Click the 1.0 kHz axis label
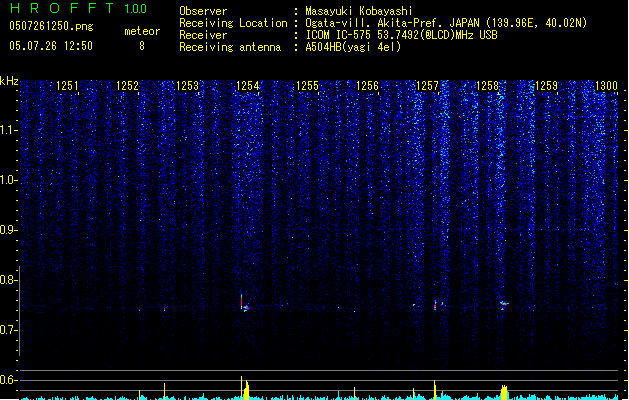629x400 pixels. coord(9,180)
